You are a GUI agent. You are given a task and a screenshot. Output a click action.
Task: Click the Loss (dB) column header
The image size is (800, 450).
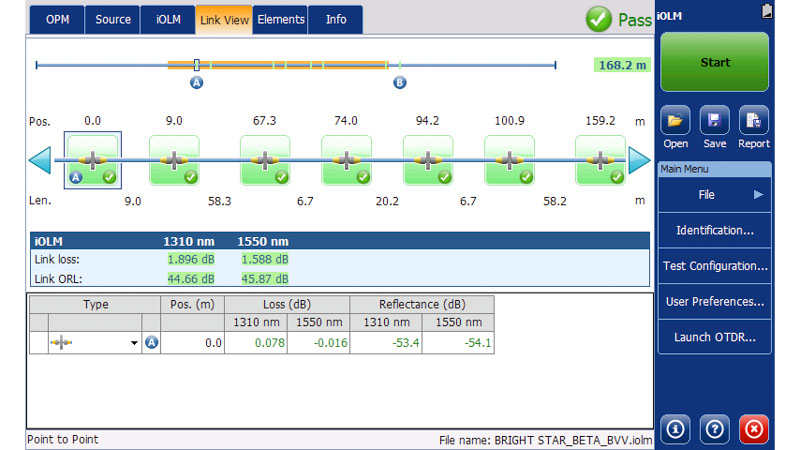point(287,305)
